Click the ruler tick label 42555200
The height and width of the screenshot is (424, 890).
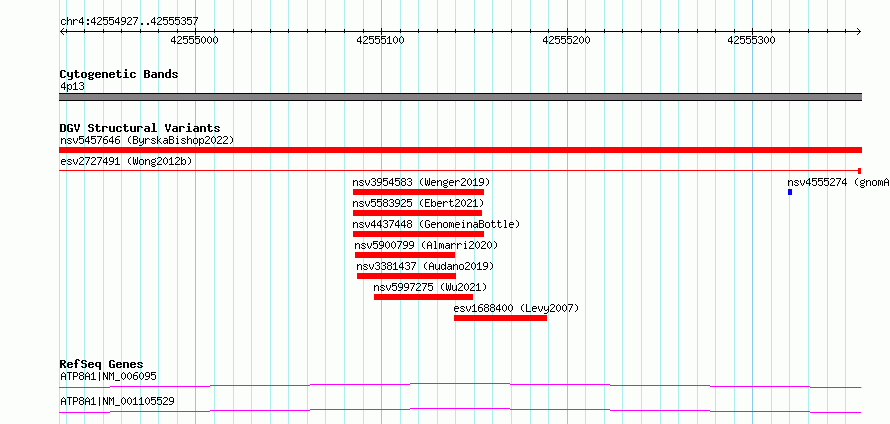pos(566,40)
